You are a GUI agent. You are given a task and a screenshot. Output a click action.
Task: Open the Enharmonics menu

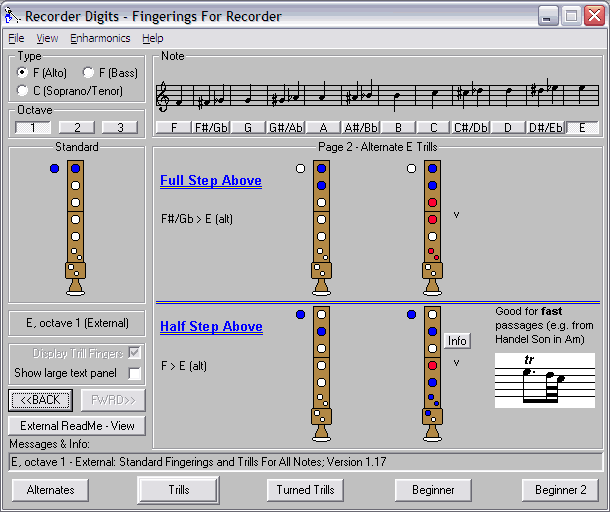click(100, 38)
